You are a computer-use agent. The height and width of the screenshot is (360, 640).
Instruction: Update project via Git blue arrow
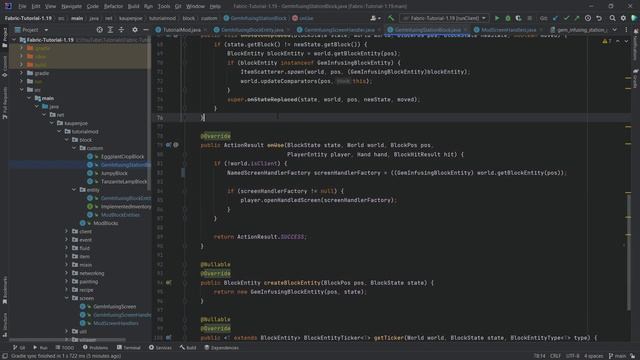(556, 18)
